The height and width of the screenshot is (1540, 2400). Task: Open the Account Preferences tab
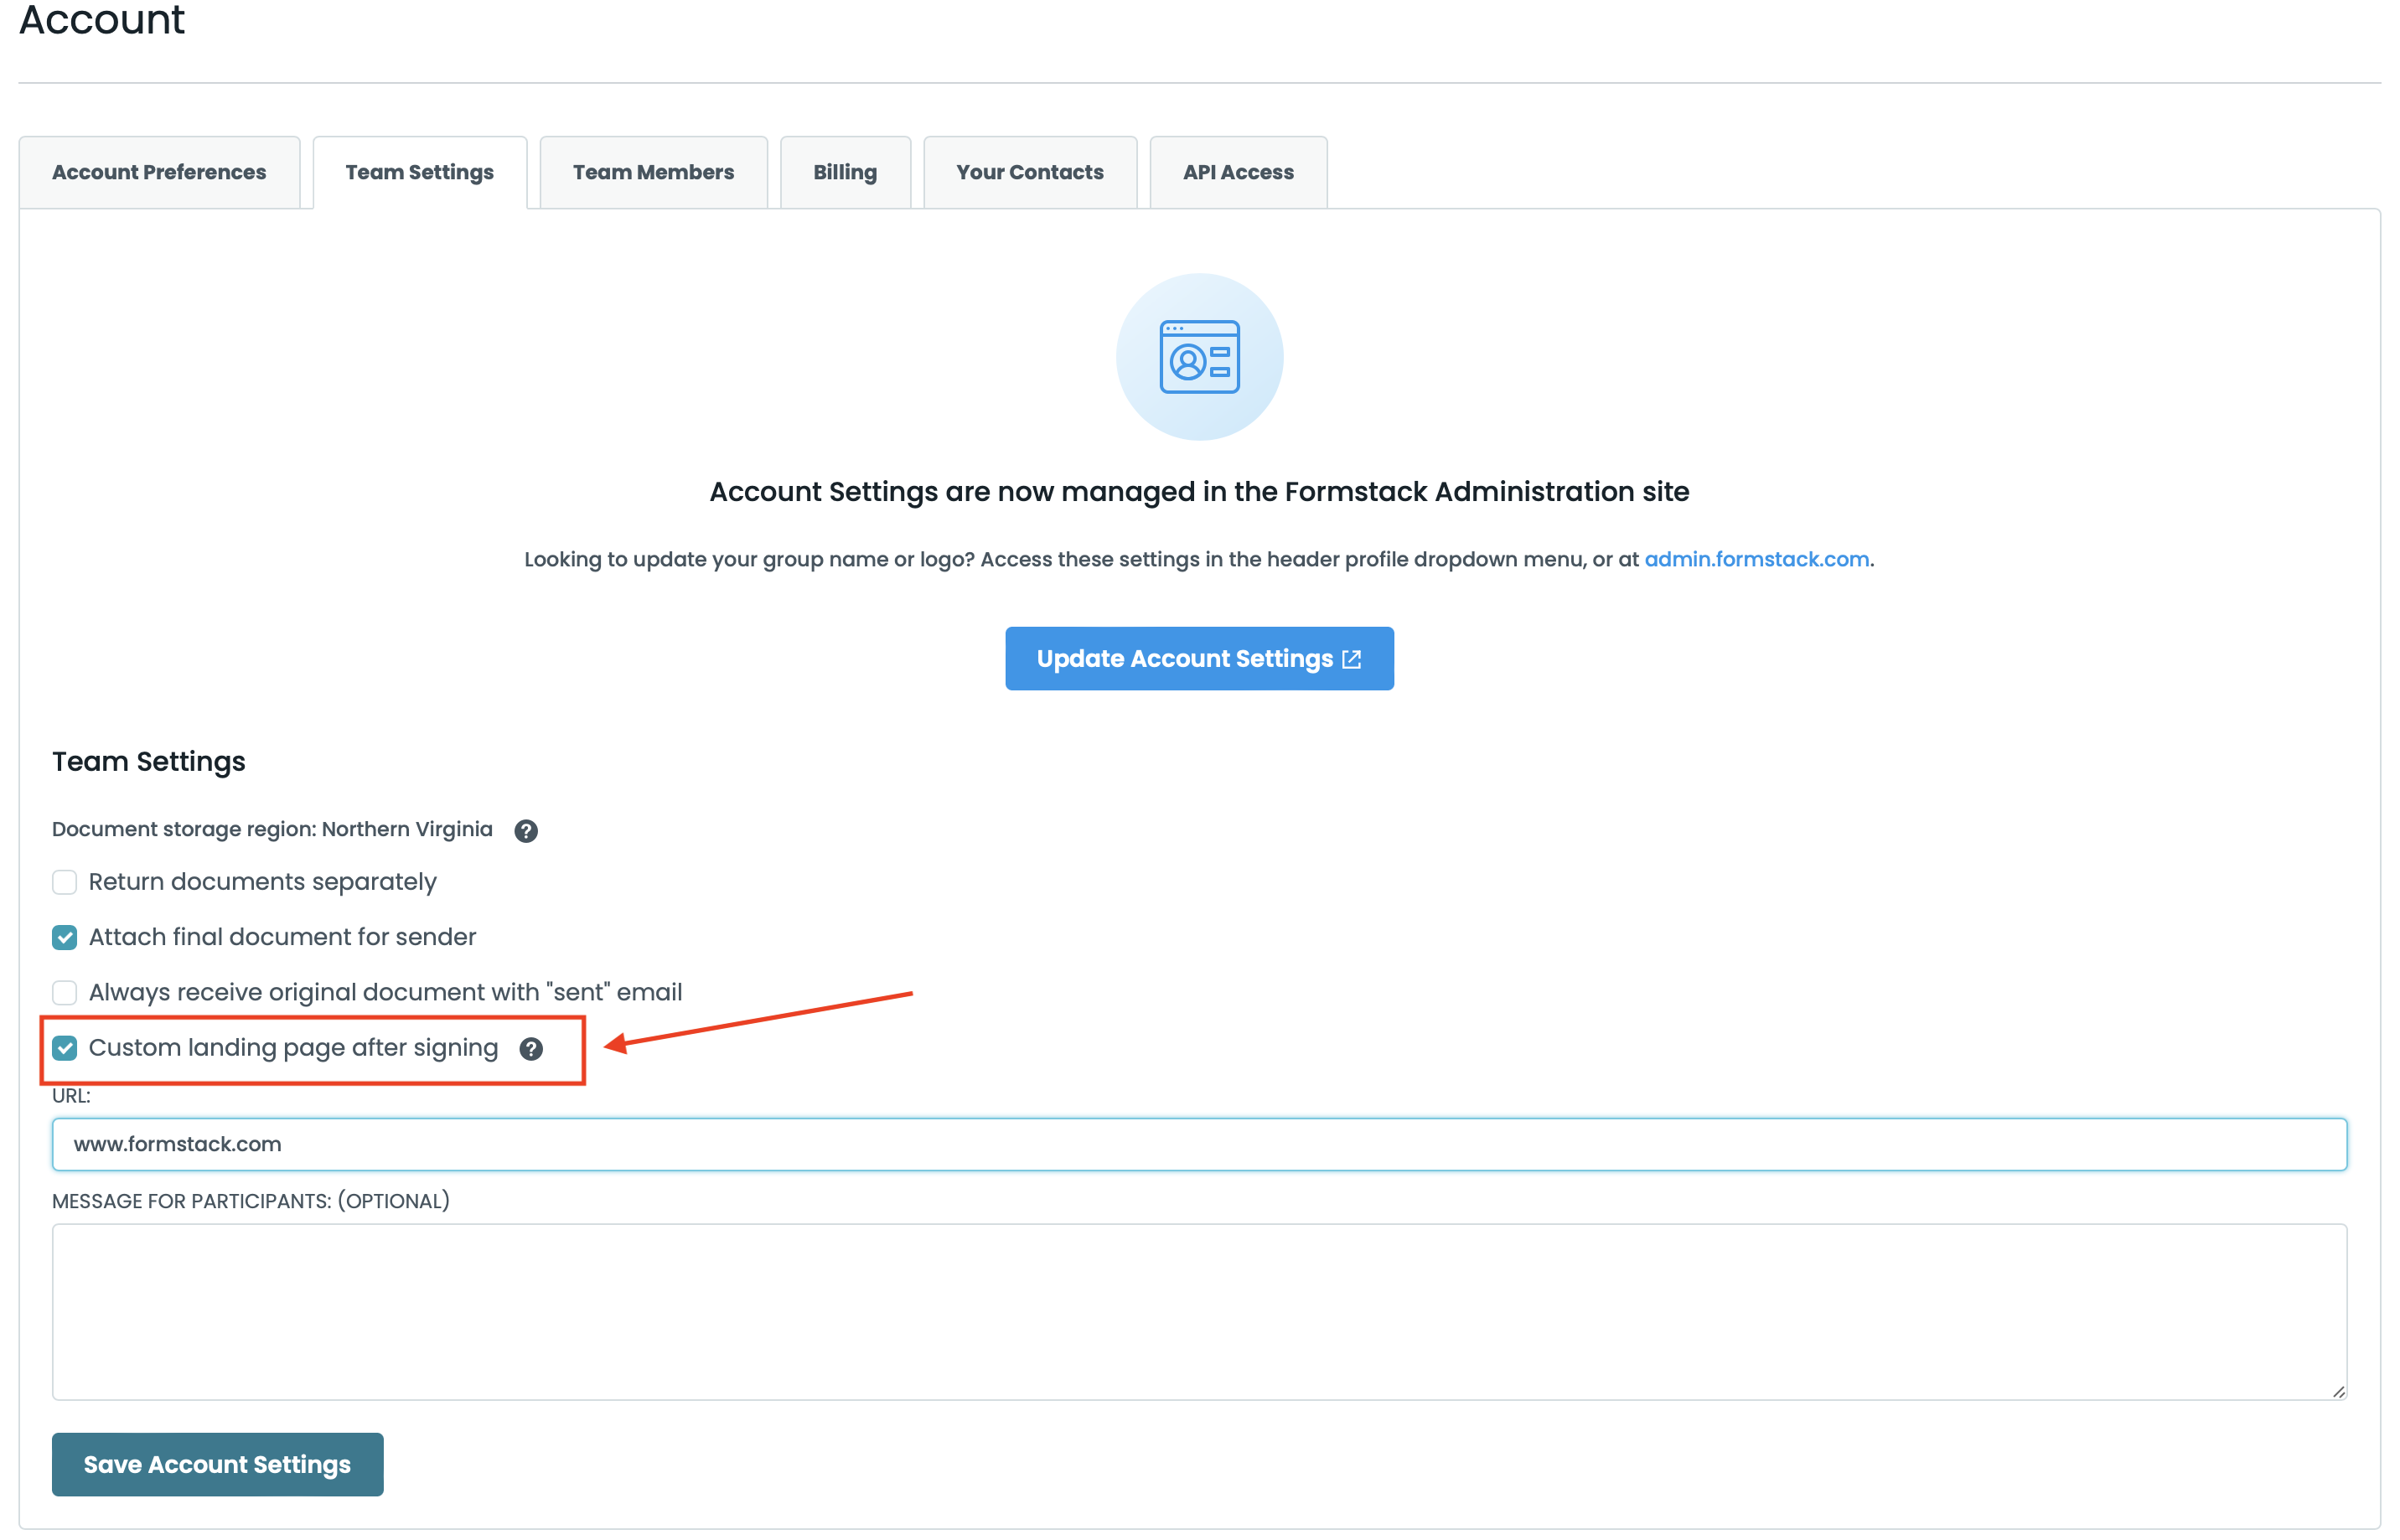pyautogui.click(x=159, y=172)
